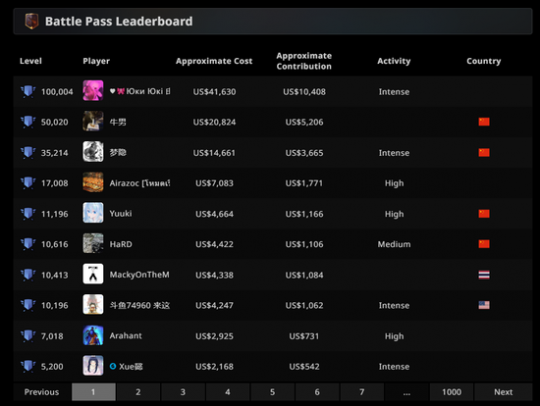Image resolution: width=540 pixels, height=406 pixels.
Task: Go to page 5
Action: coord(272,392)
